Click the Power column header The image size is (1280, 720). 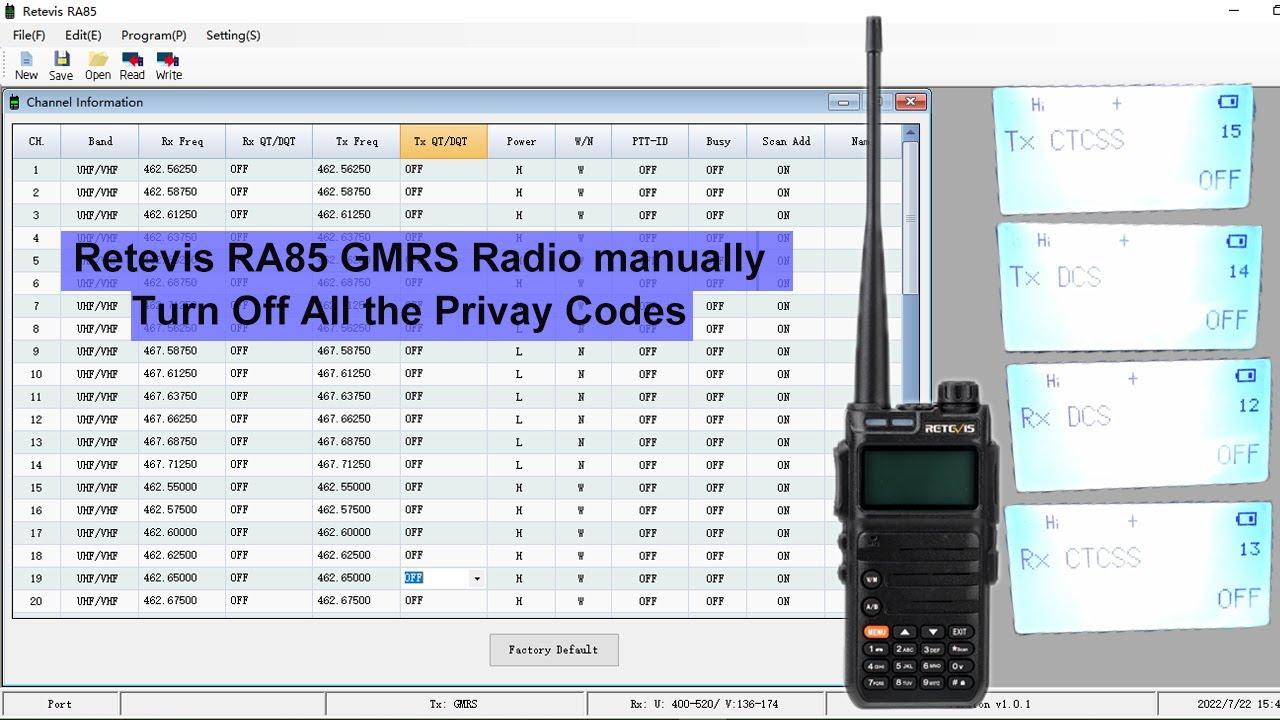pyautogui.click(x=521, y=141)
